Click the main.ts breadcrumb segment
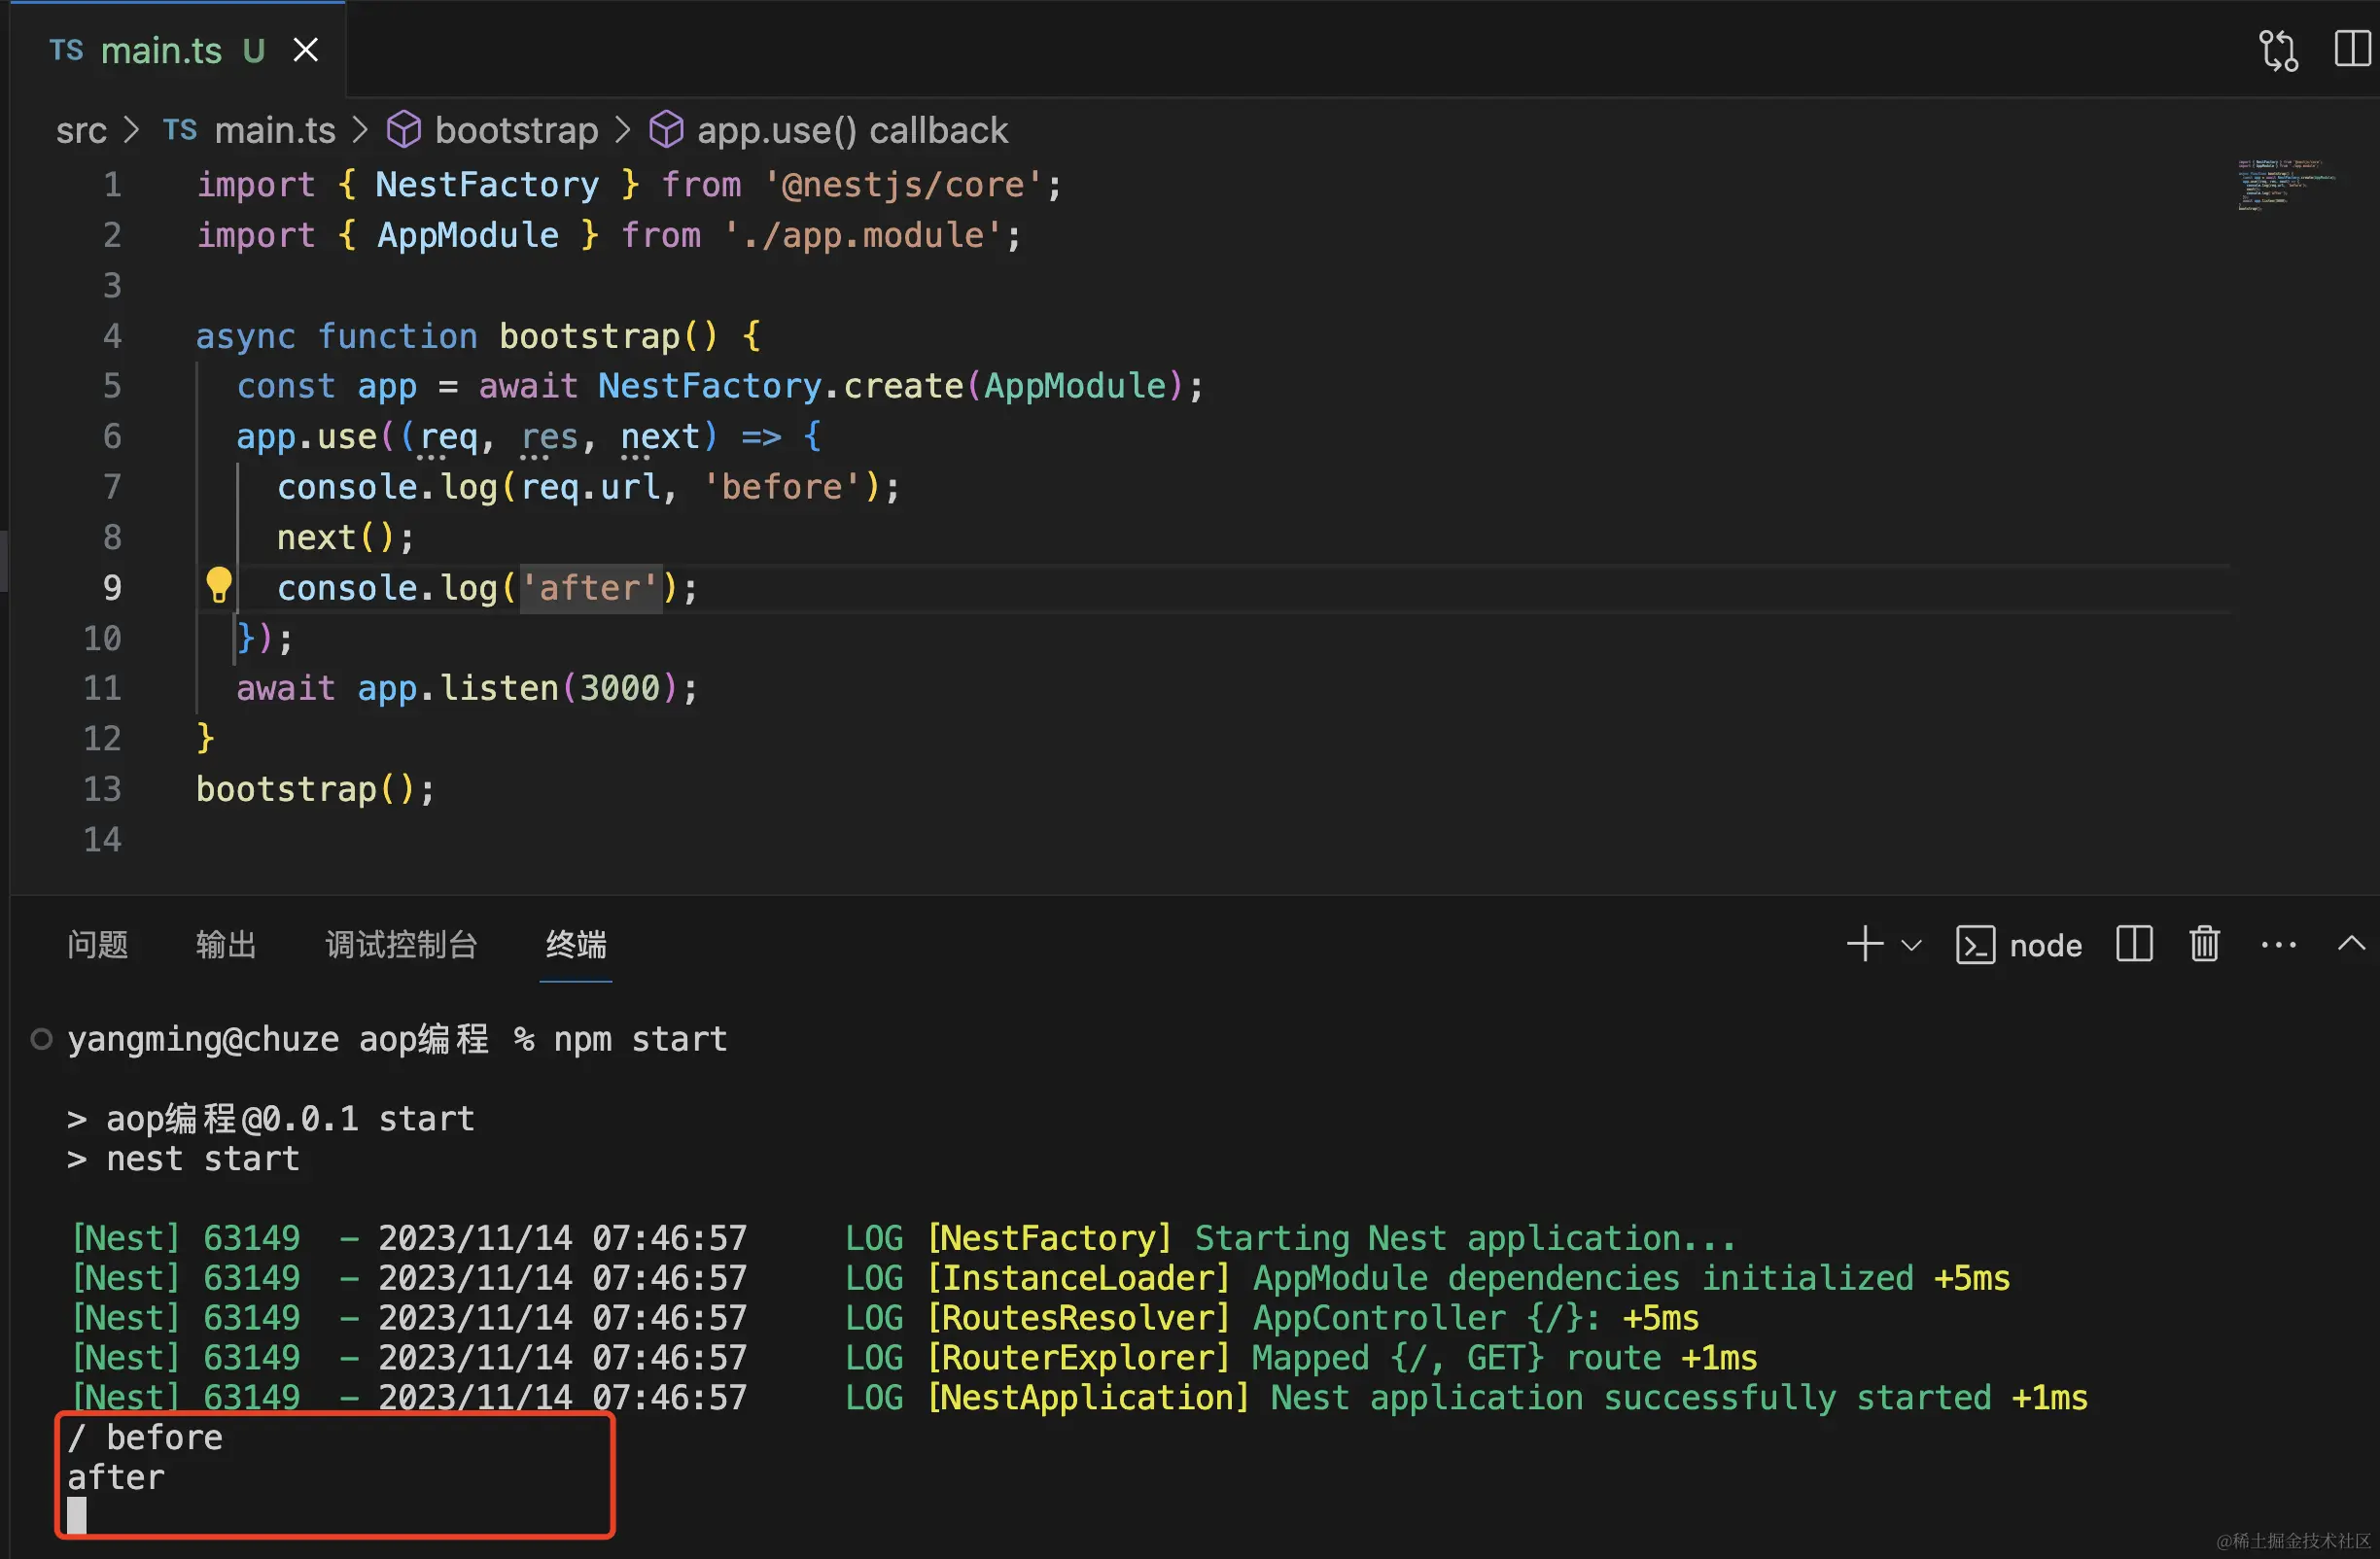Viewport: 2380px width, 1559px height. (275, 130)
